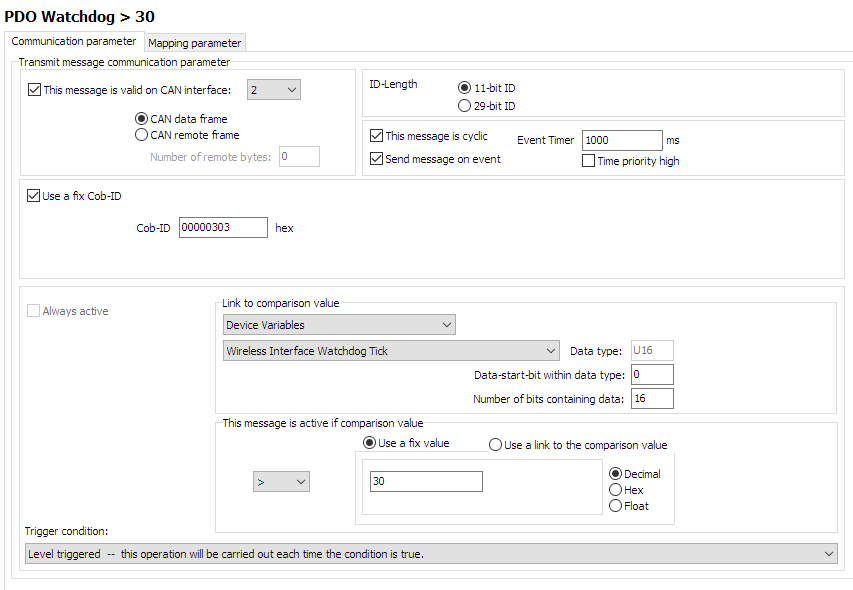This screenshot has height=590, width=853.
Task: Click the Event Timer input field
Action: 621,140
